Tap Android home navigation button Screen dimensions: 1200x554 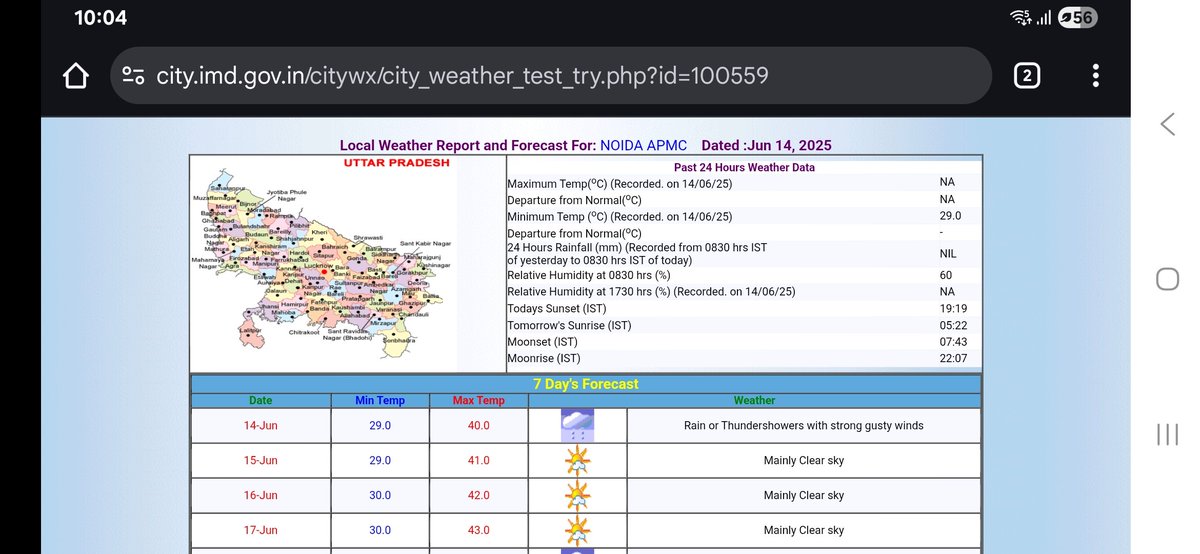click(x=1167, y=279)
